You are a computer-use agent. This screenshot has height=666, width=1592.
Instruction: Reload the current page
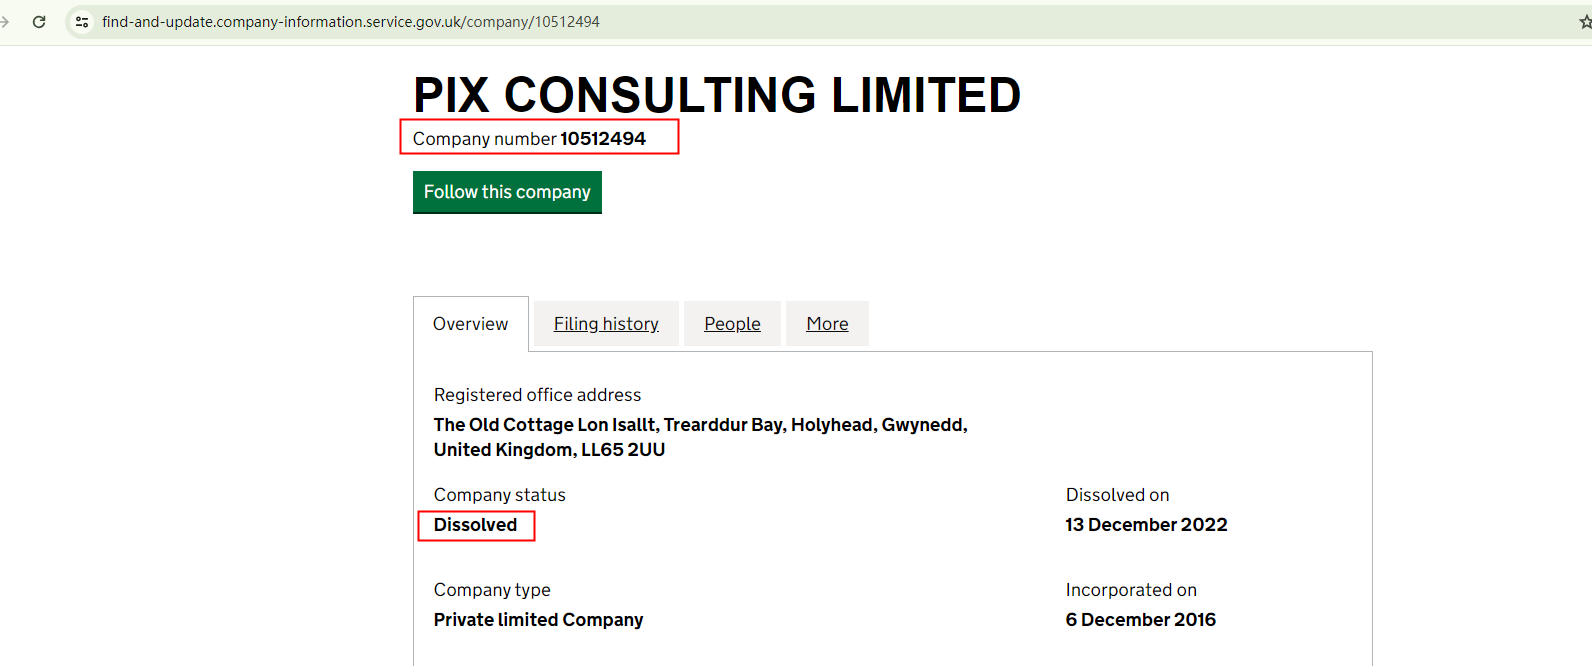[x=39, y=21]
